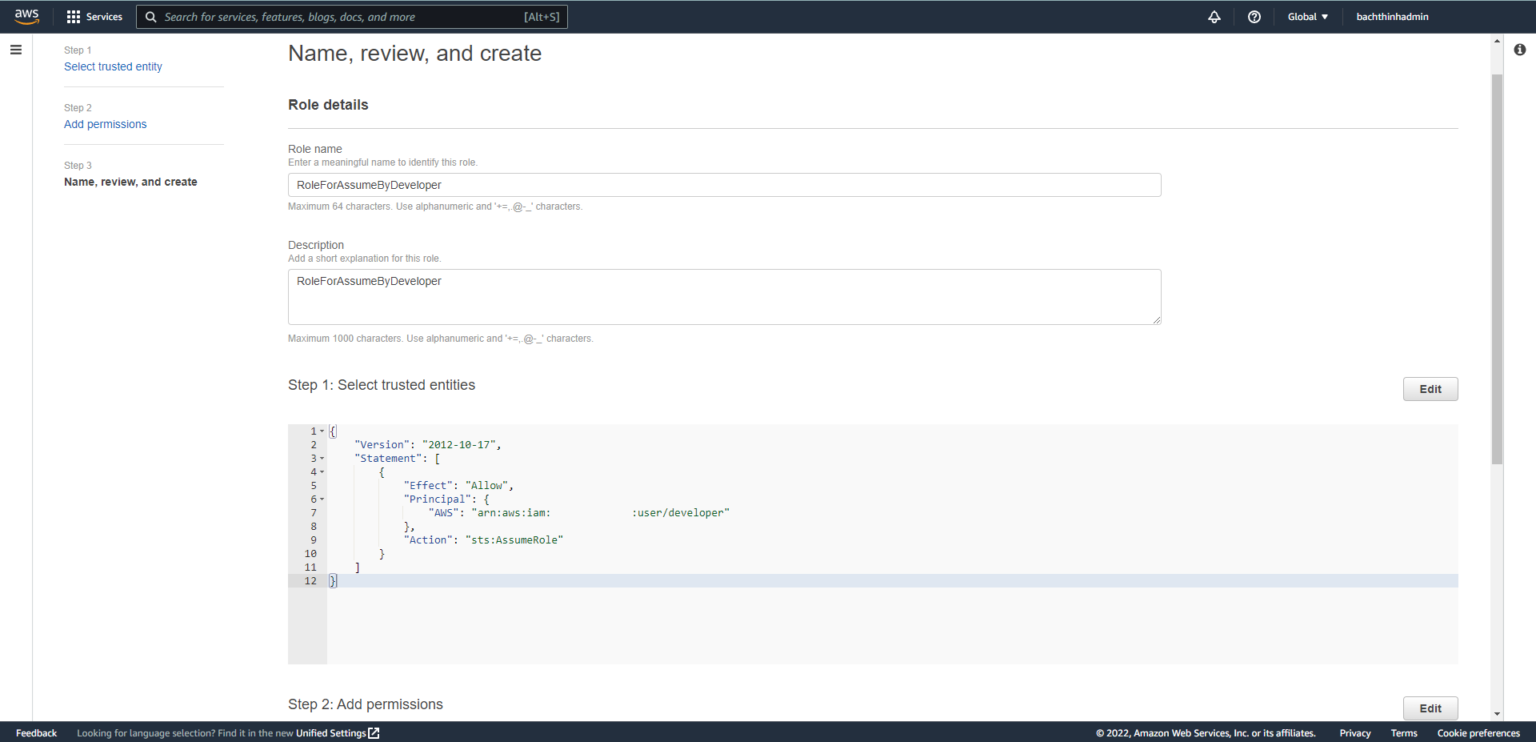Expand the Global region dropdown
Image resolution: width=1536 pixels, height=742 pixels.
(x=1307, y=17)
